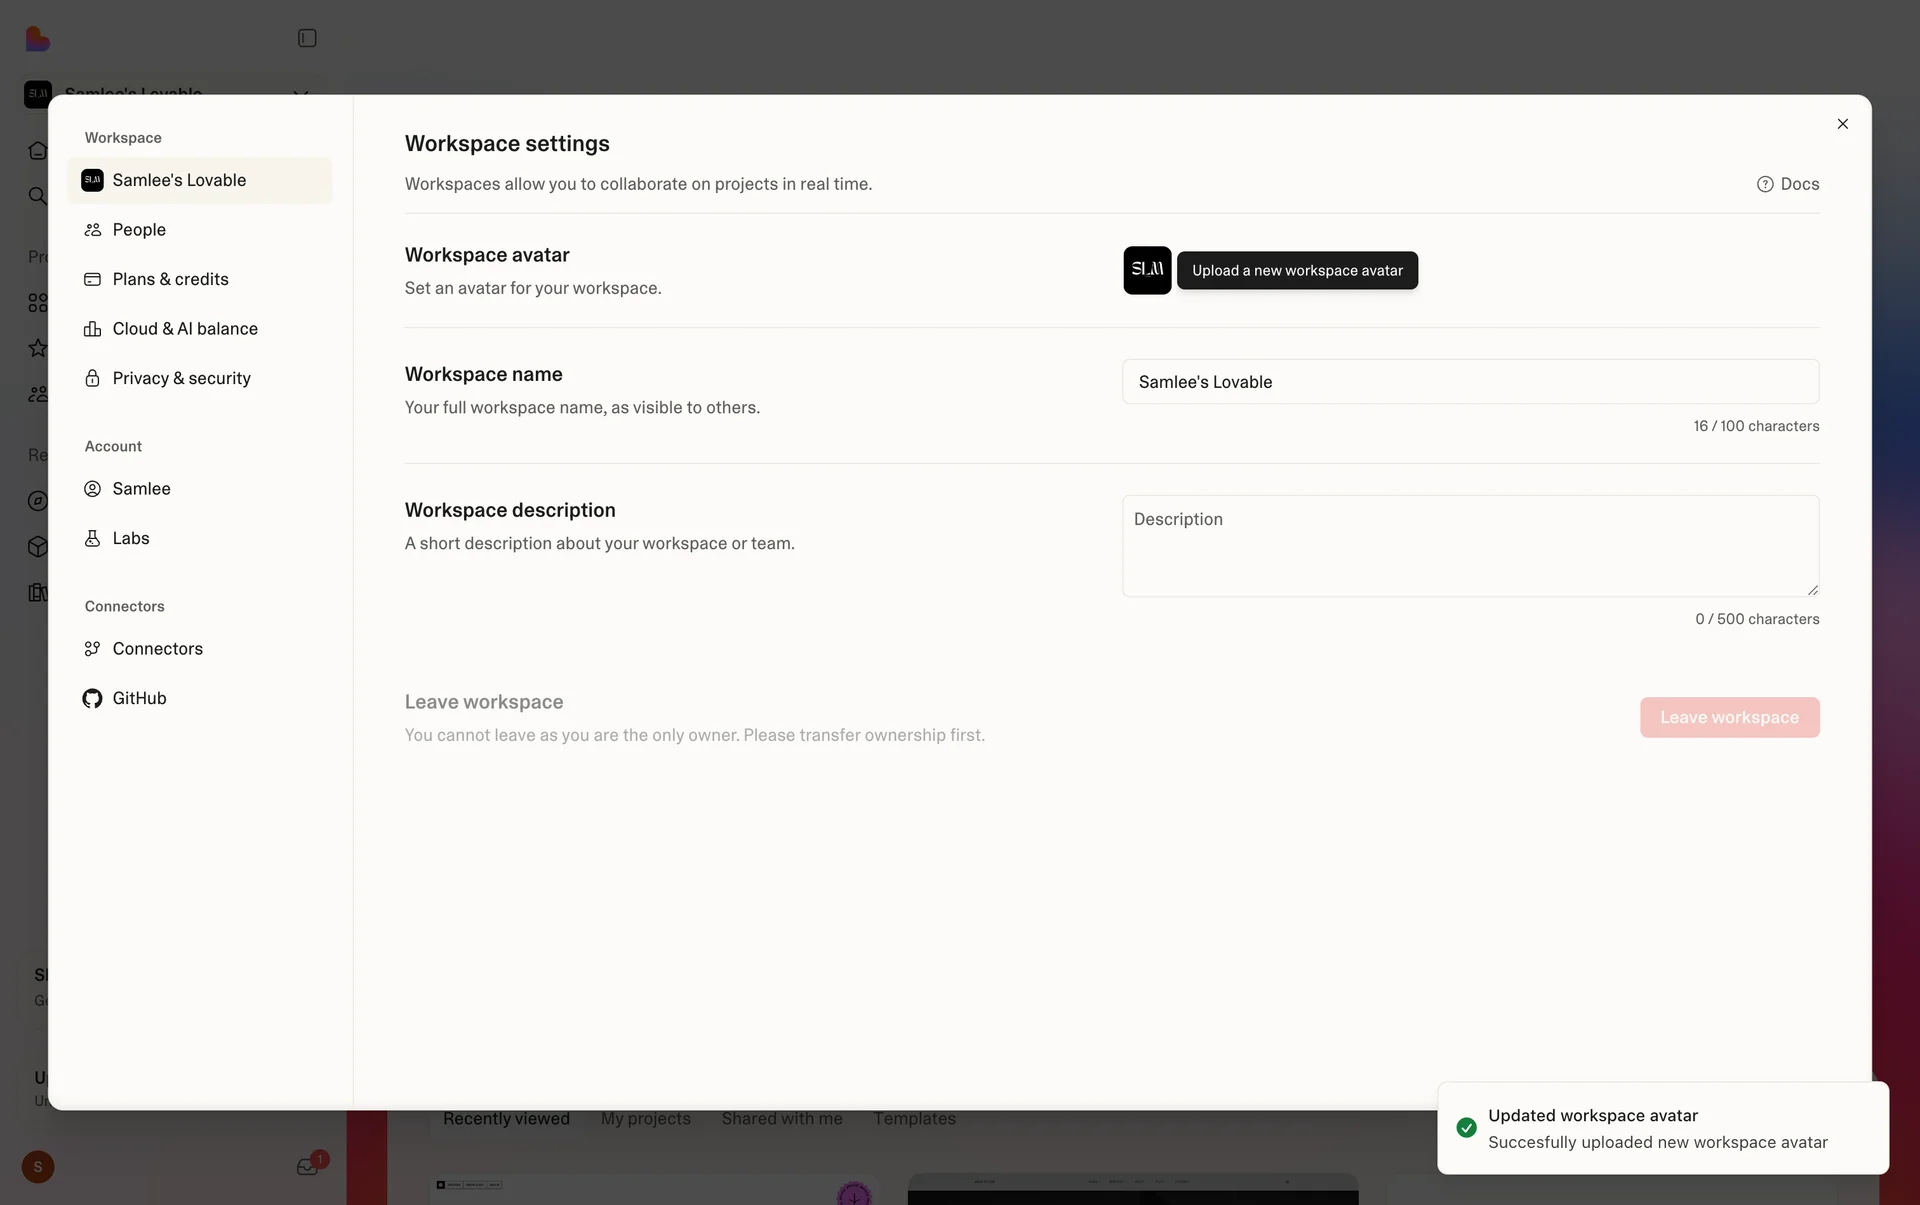Click the workspace Description text area
Screen dimensions: 1920x1205
coord(1470,546)
